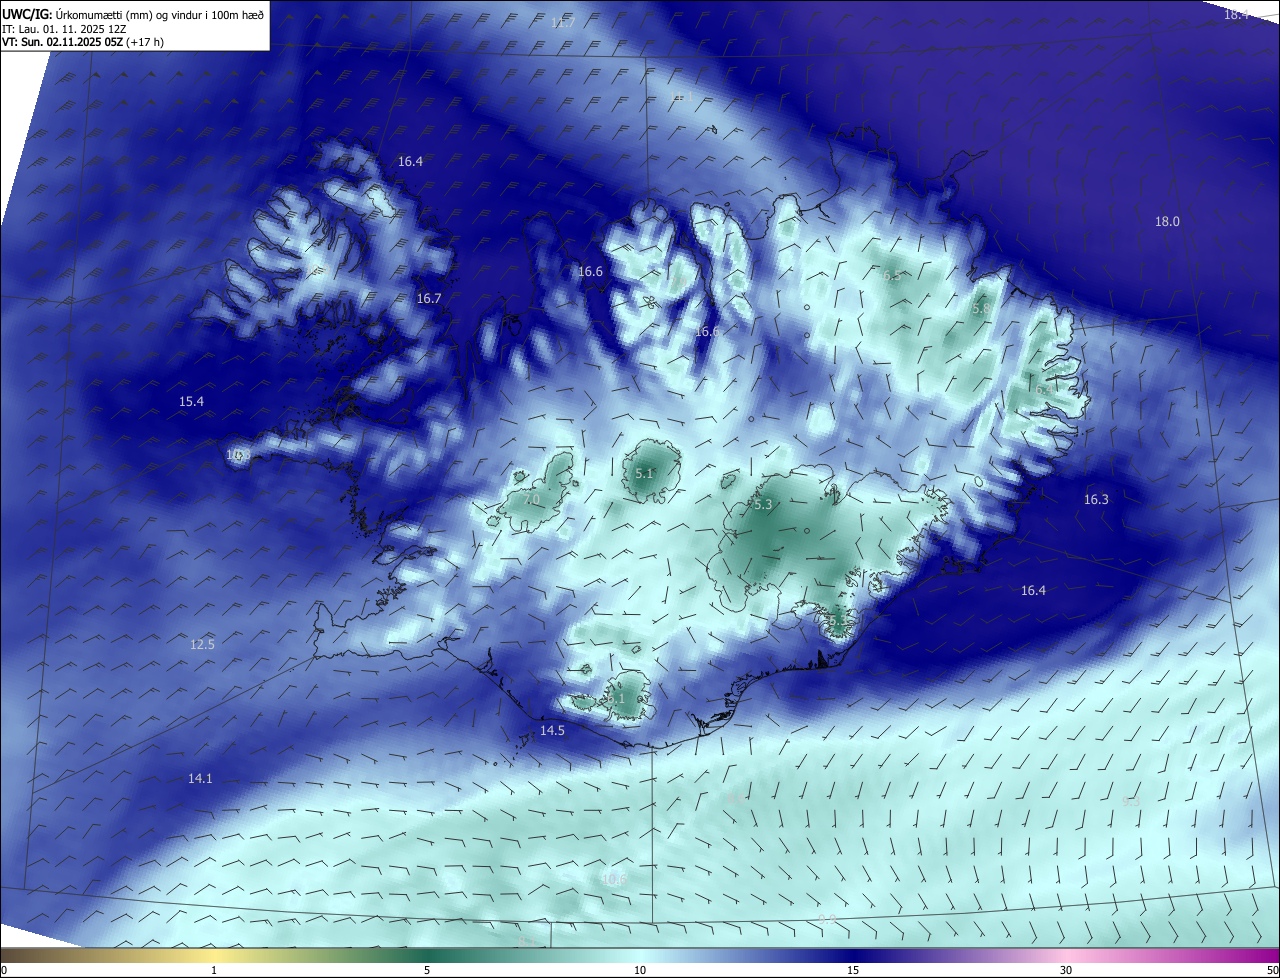Click the 16.4 value north of the Westfjords
Viewport: 1280px width, 978px height.
pos(410,161)
